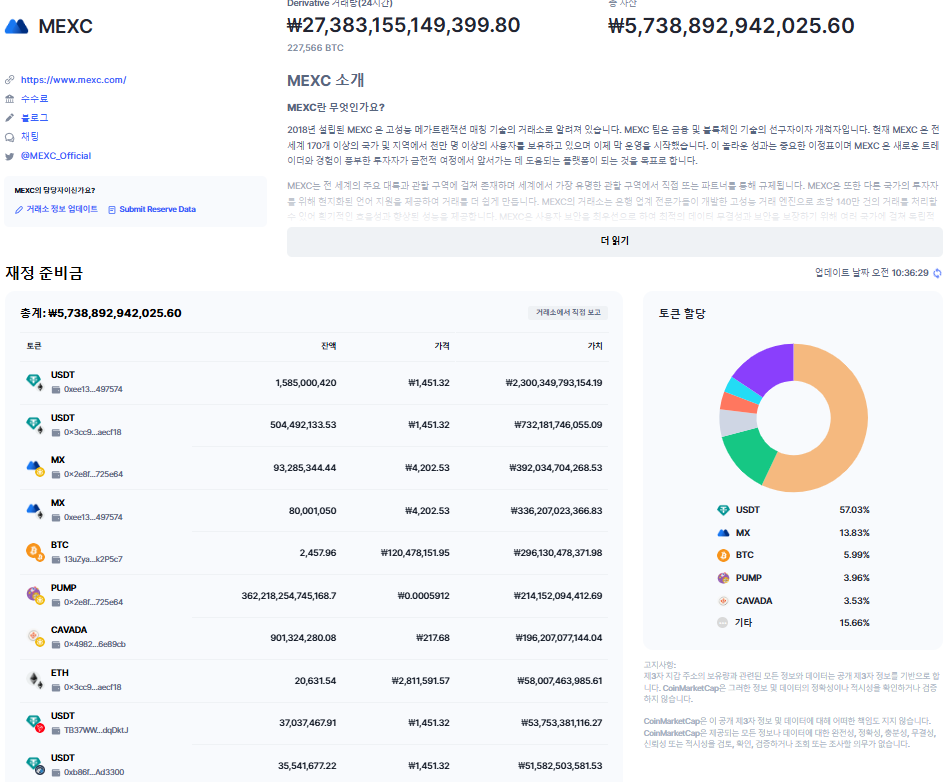Click the 거래소에서 직접 보고 badge
This screenshot has width=948, height=782.
click(568, 313)
